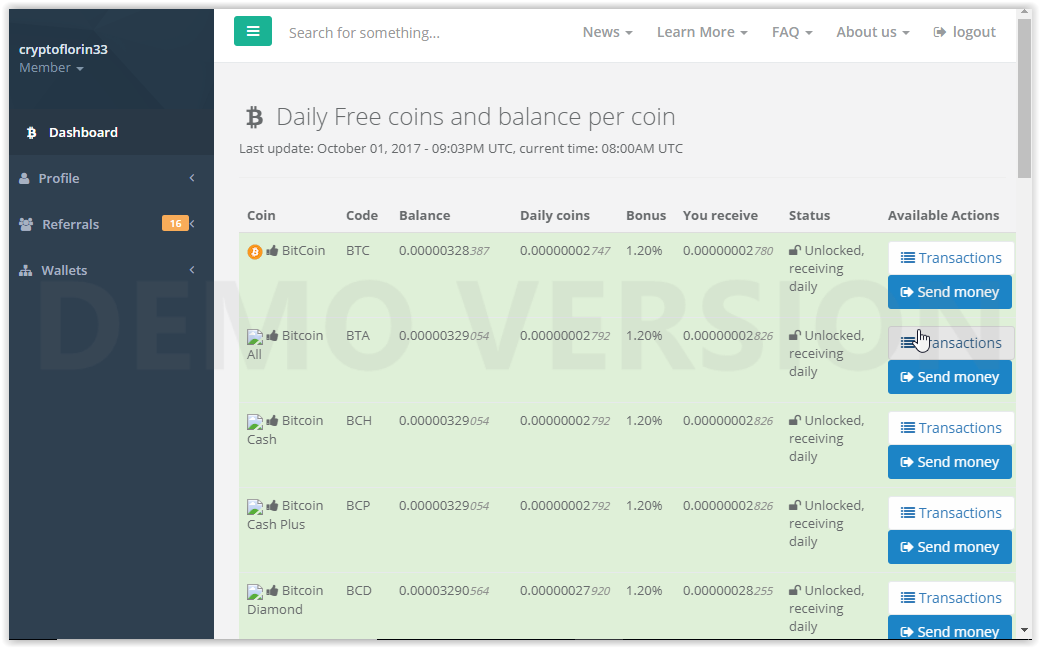Click broken image icon for Bitcoin Cash Plus
Viewport: 1040px width, 648px height.
[x=255, y=507]
